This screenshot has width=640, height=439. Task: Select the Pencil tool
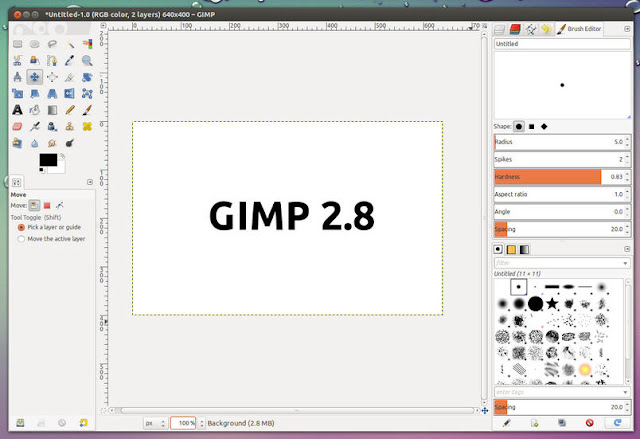[x=70, y=110]
